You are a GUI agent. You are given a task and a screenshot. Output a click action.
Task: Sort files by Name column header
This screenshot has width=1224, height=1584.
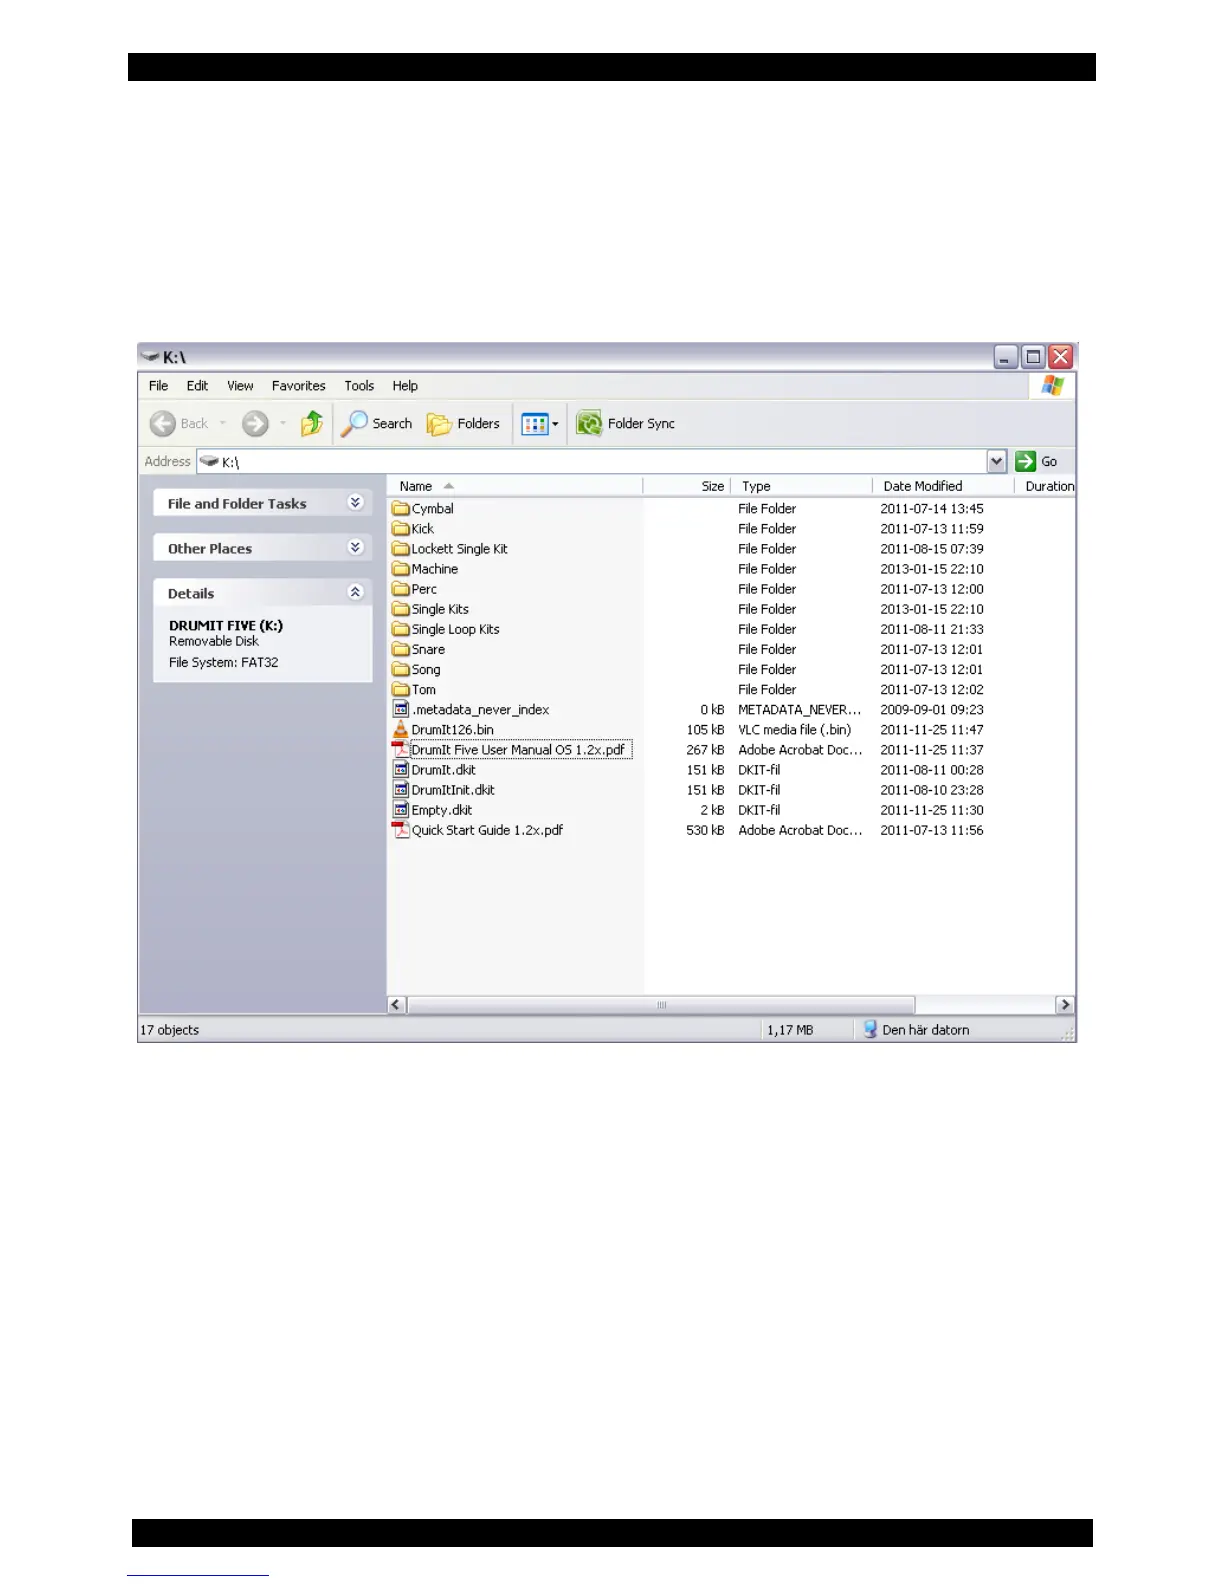515,486
